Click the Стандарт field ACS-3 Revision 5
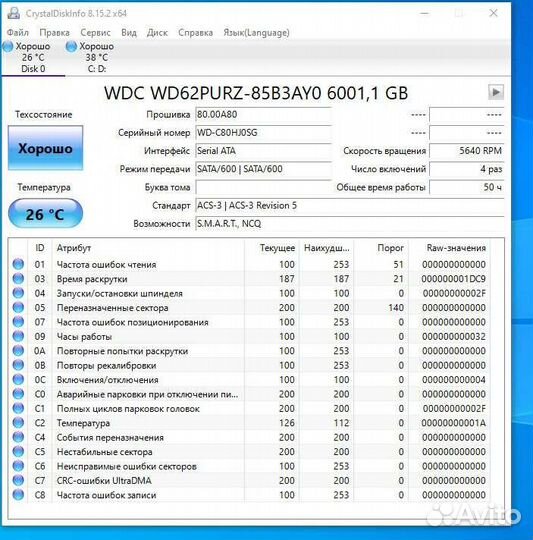The width and height of the screenshot is (533, 540). (x=350, y=206)
